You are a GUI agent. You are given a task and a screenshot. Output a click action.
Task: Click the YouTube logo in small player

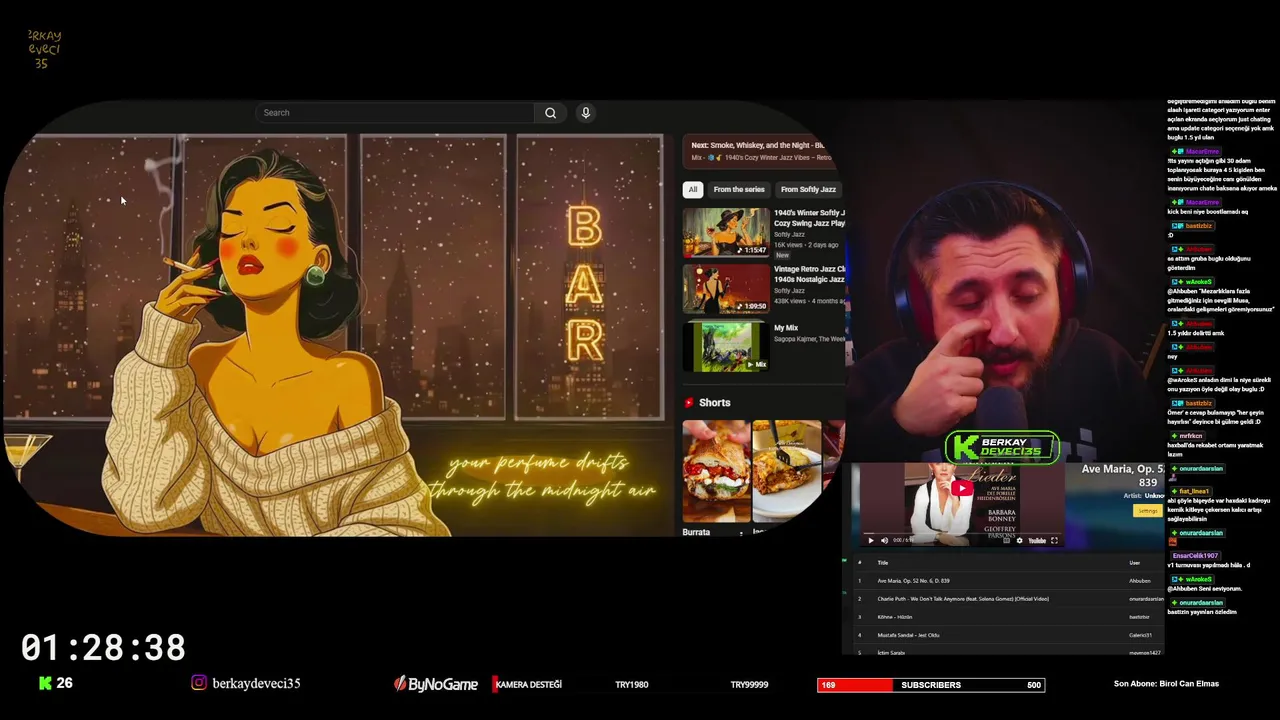tap(1037, 540)
